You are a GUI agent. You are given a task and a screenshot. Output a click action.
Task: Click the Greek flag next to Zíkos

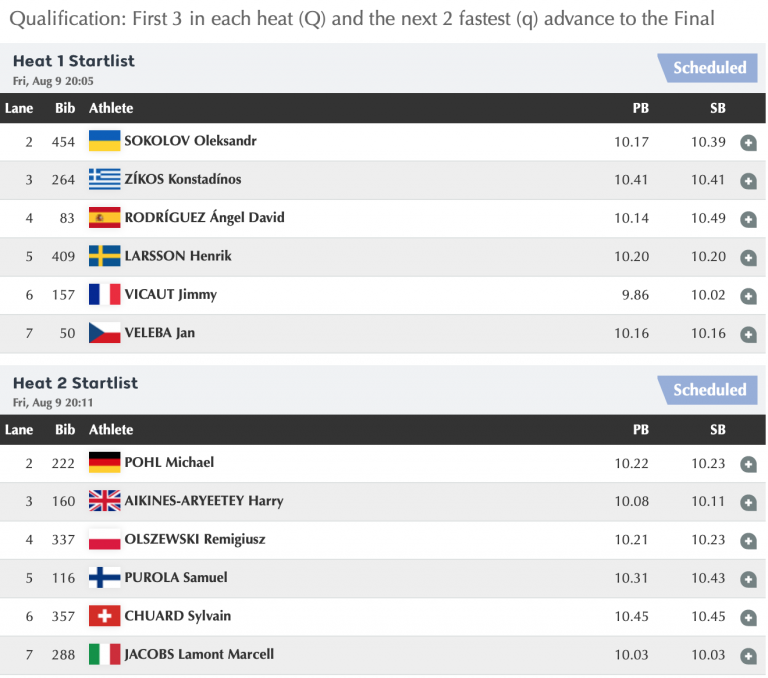pos(104,179)
